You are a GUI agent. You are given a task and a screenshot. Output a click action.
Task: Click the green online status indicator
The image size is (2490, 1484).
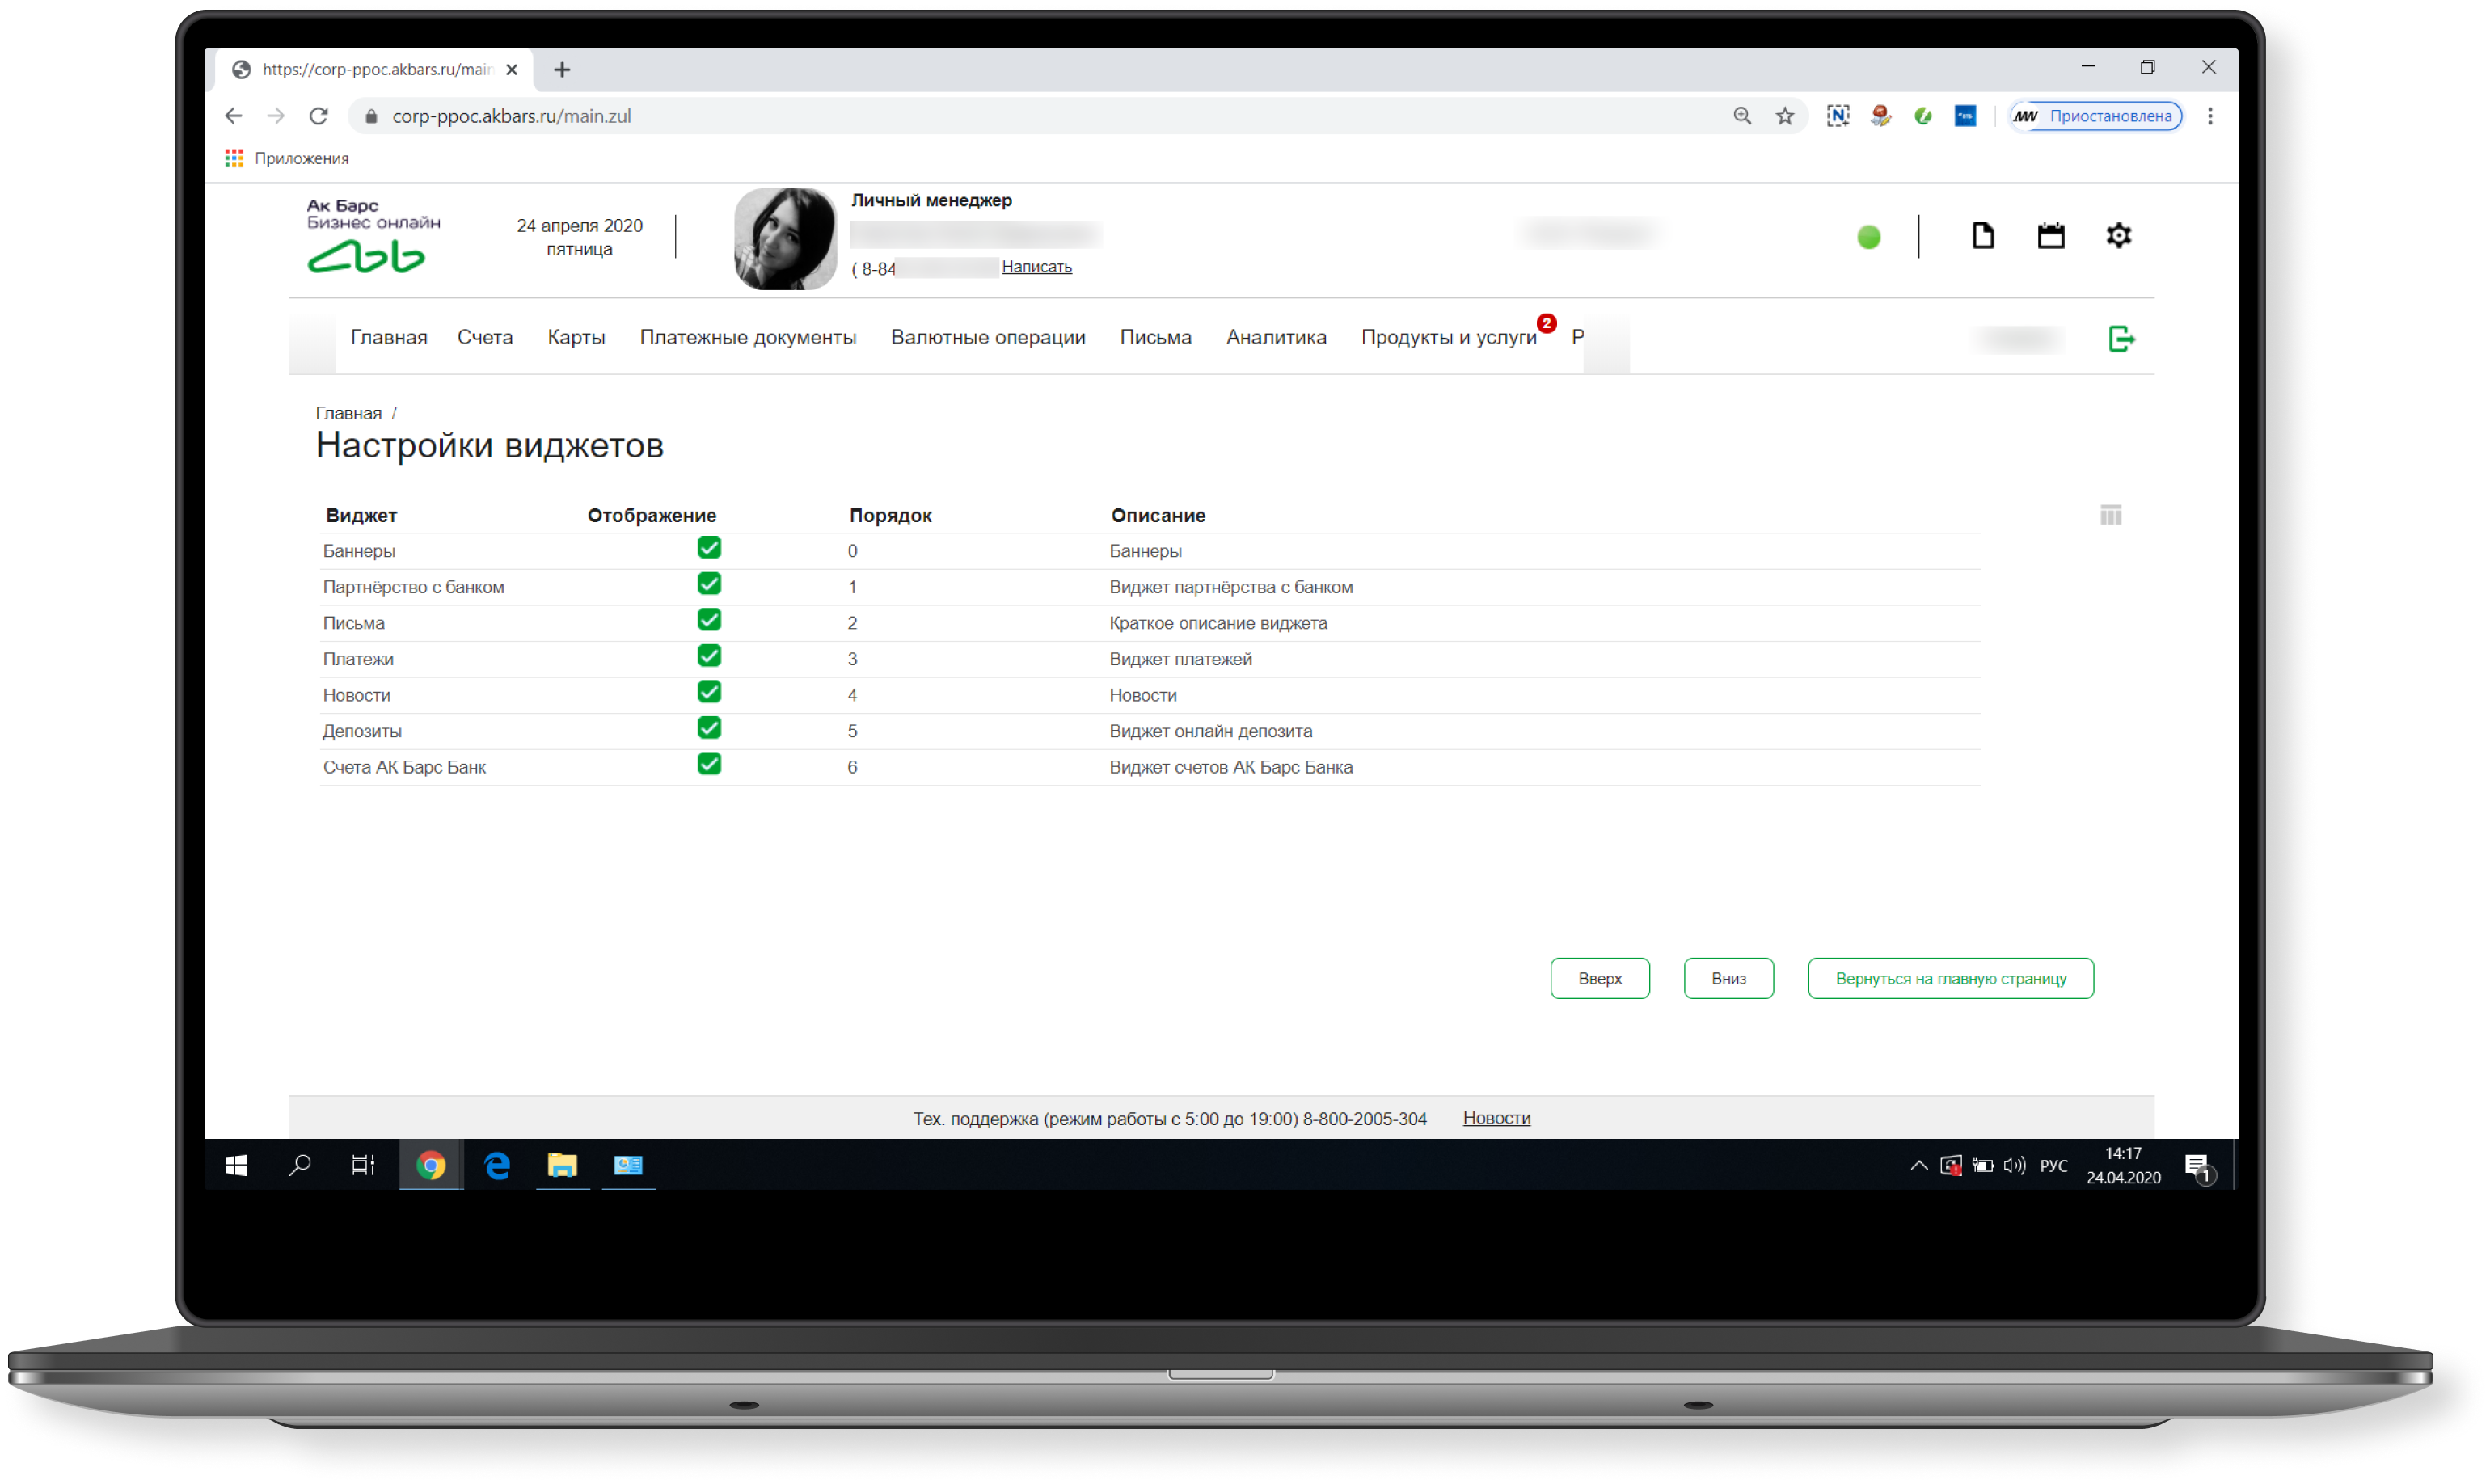[1868, 237]
